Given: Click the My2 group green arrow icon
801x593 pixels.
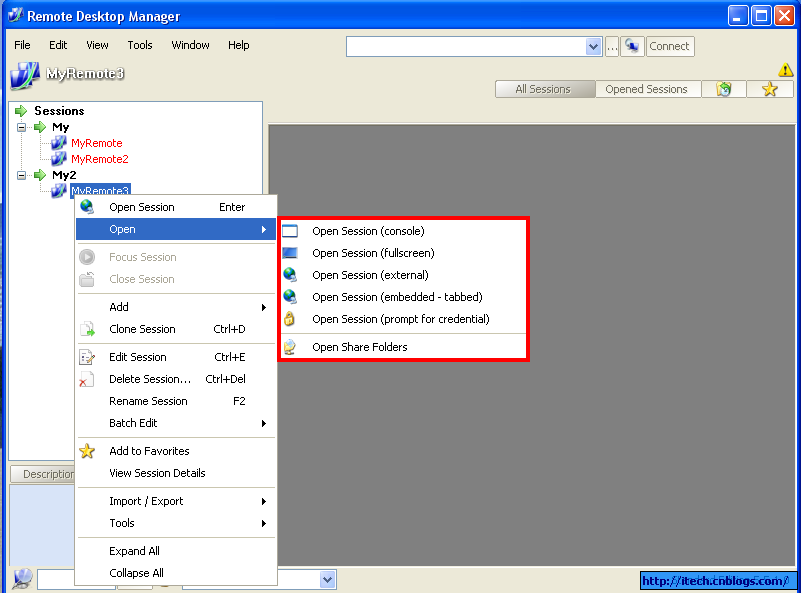Looking at the screenshot, I should (x=40, y=175).
